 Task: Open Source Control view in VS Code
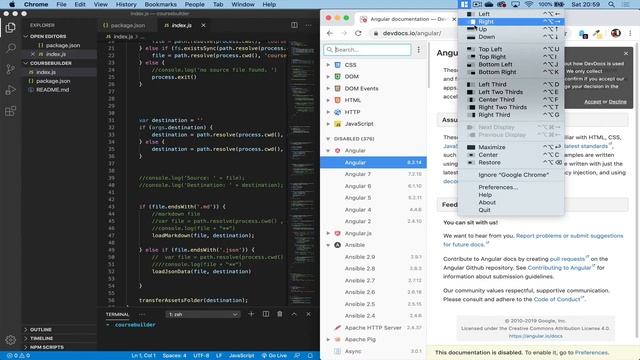11,69
